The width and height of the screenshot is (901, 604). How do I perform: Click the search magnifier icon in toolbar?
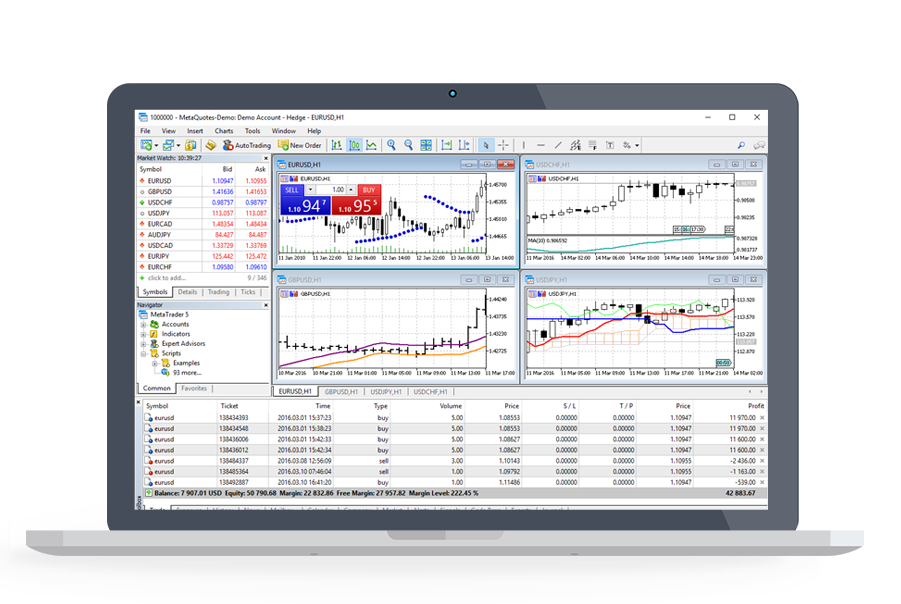pyautogui.click(x=741, y=145)
